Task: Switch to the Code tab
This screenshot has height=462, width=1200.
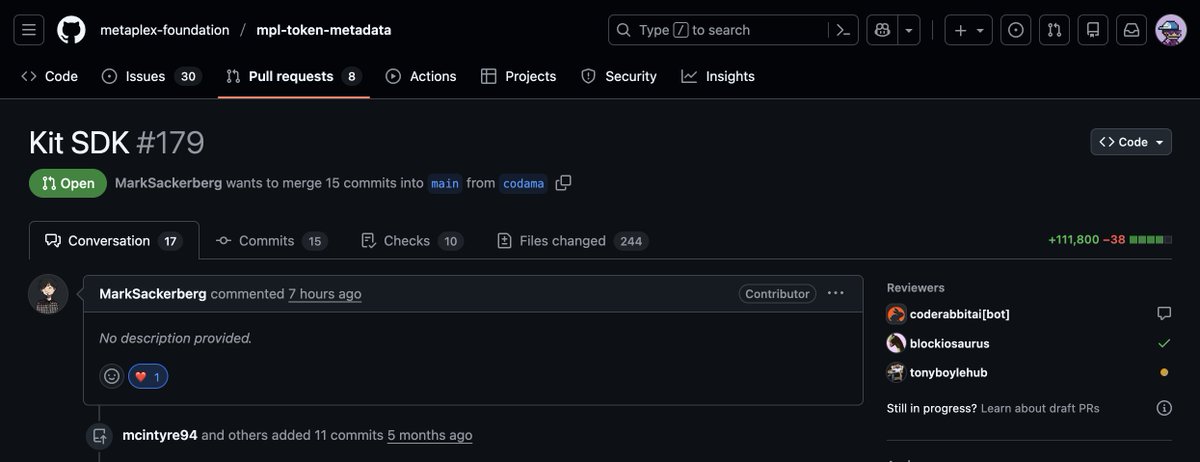Action: coord(49,76)
